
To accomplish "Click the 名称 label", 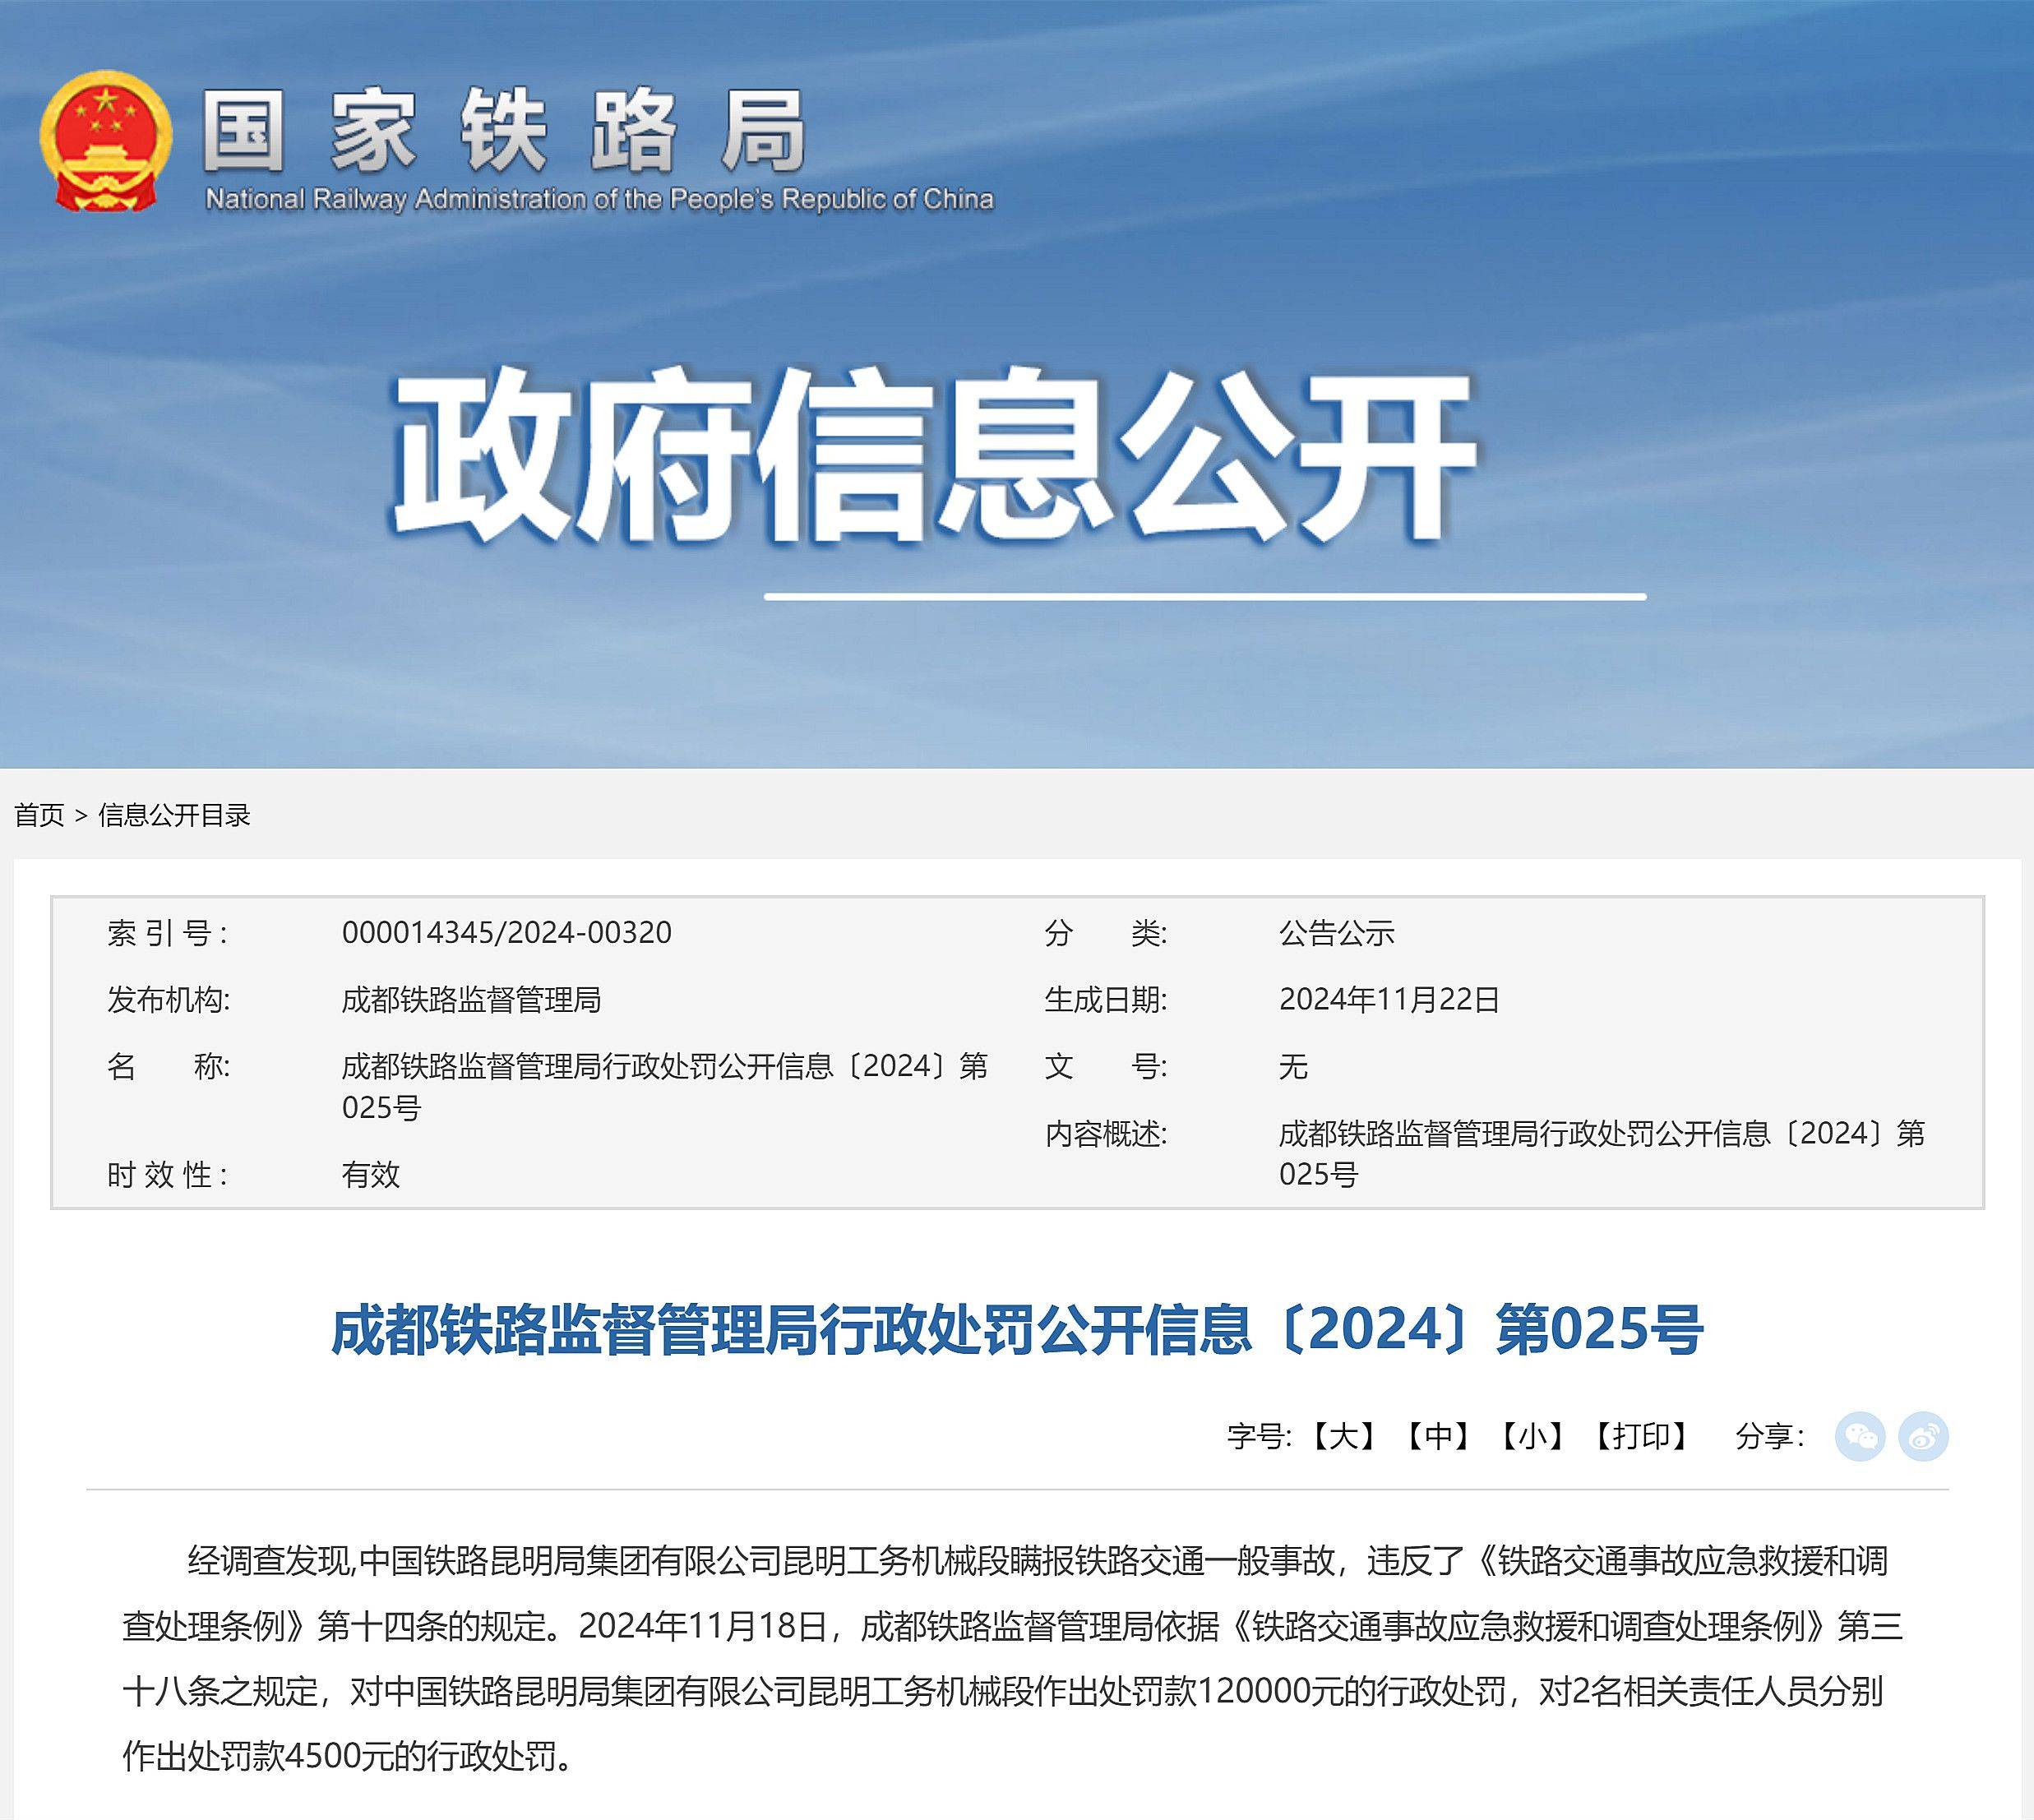I will pos(168,1067).
